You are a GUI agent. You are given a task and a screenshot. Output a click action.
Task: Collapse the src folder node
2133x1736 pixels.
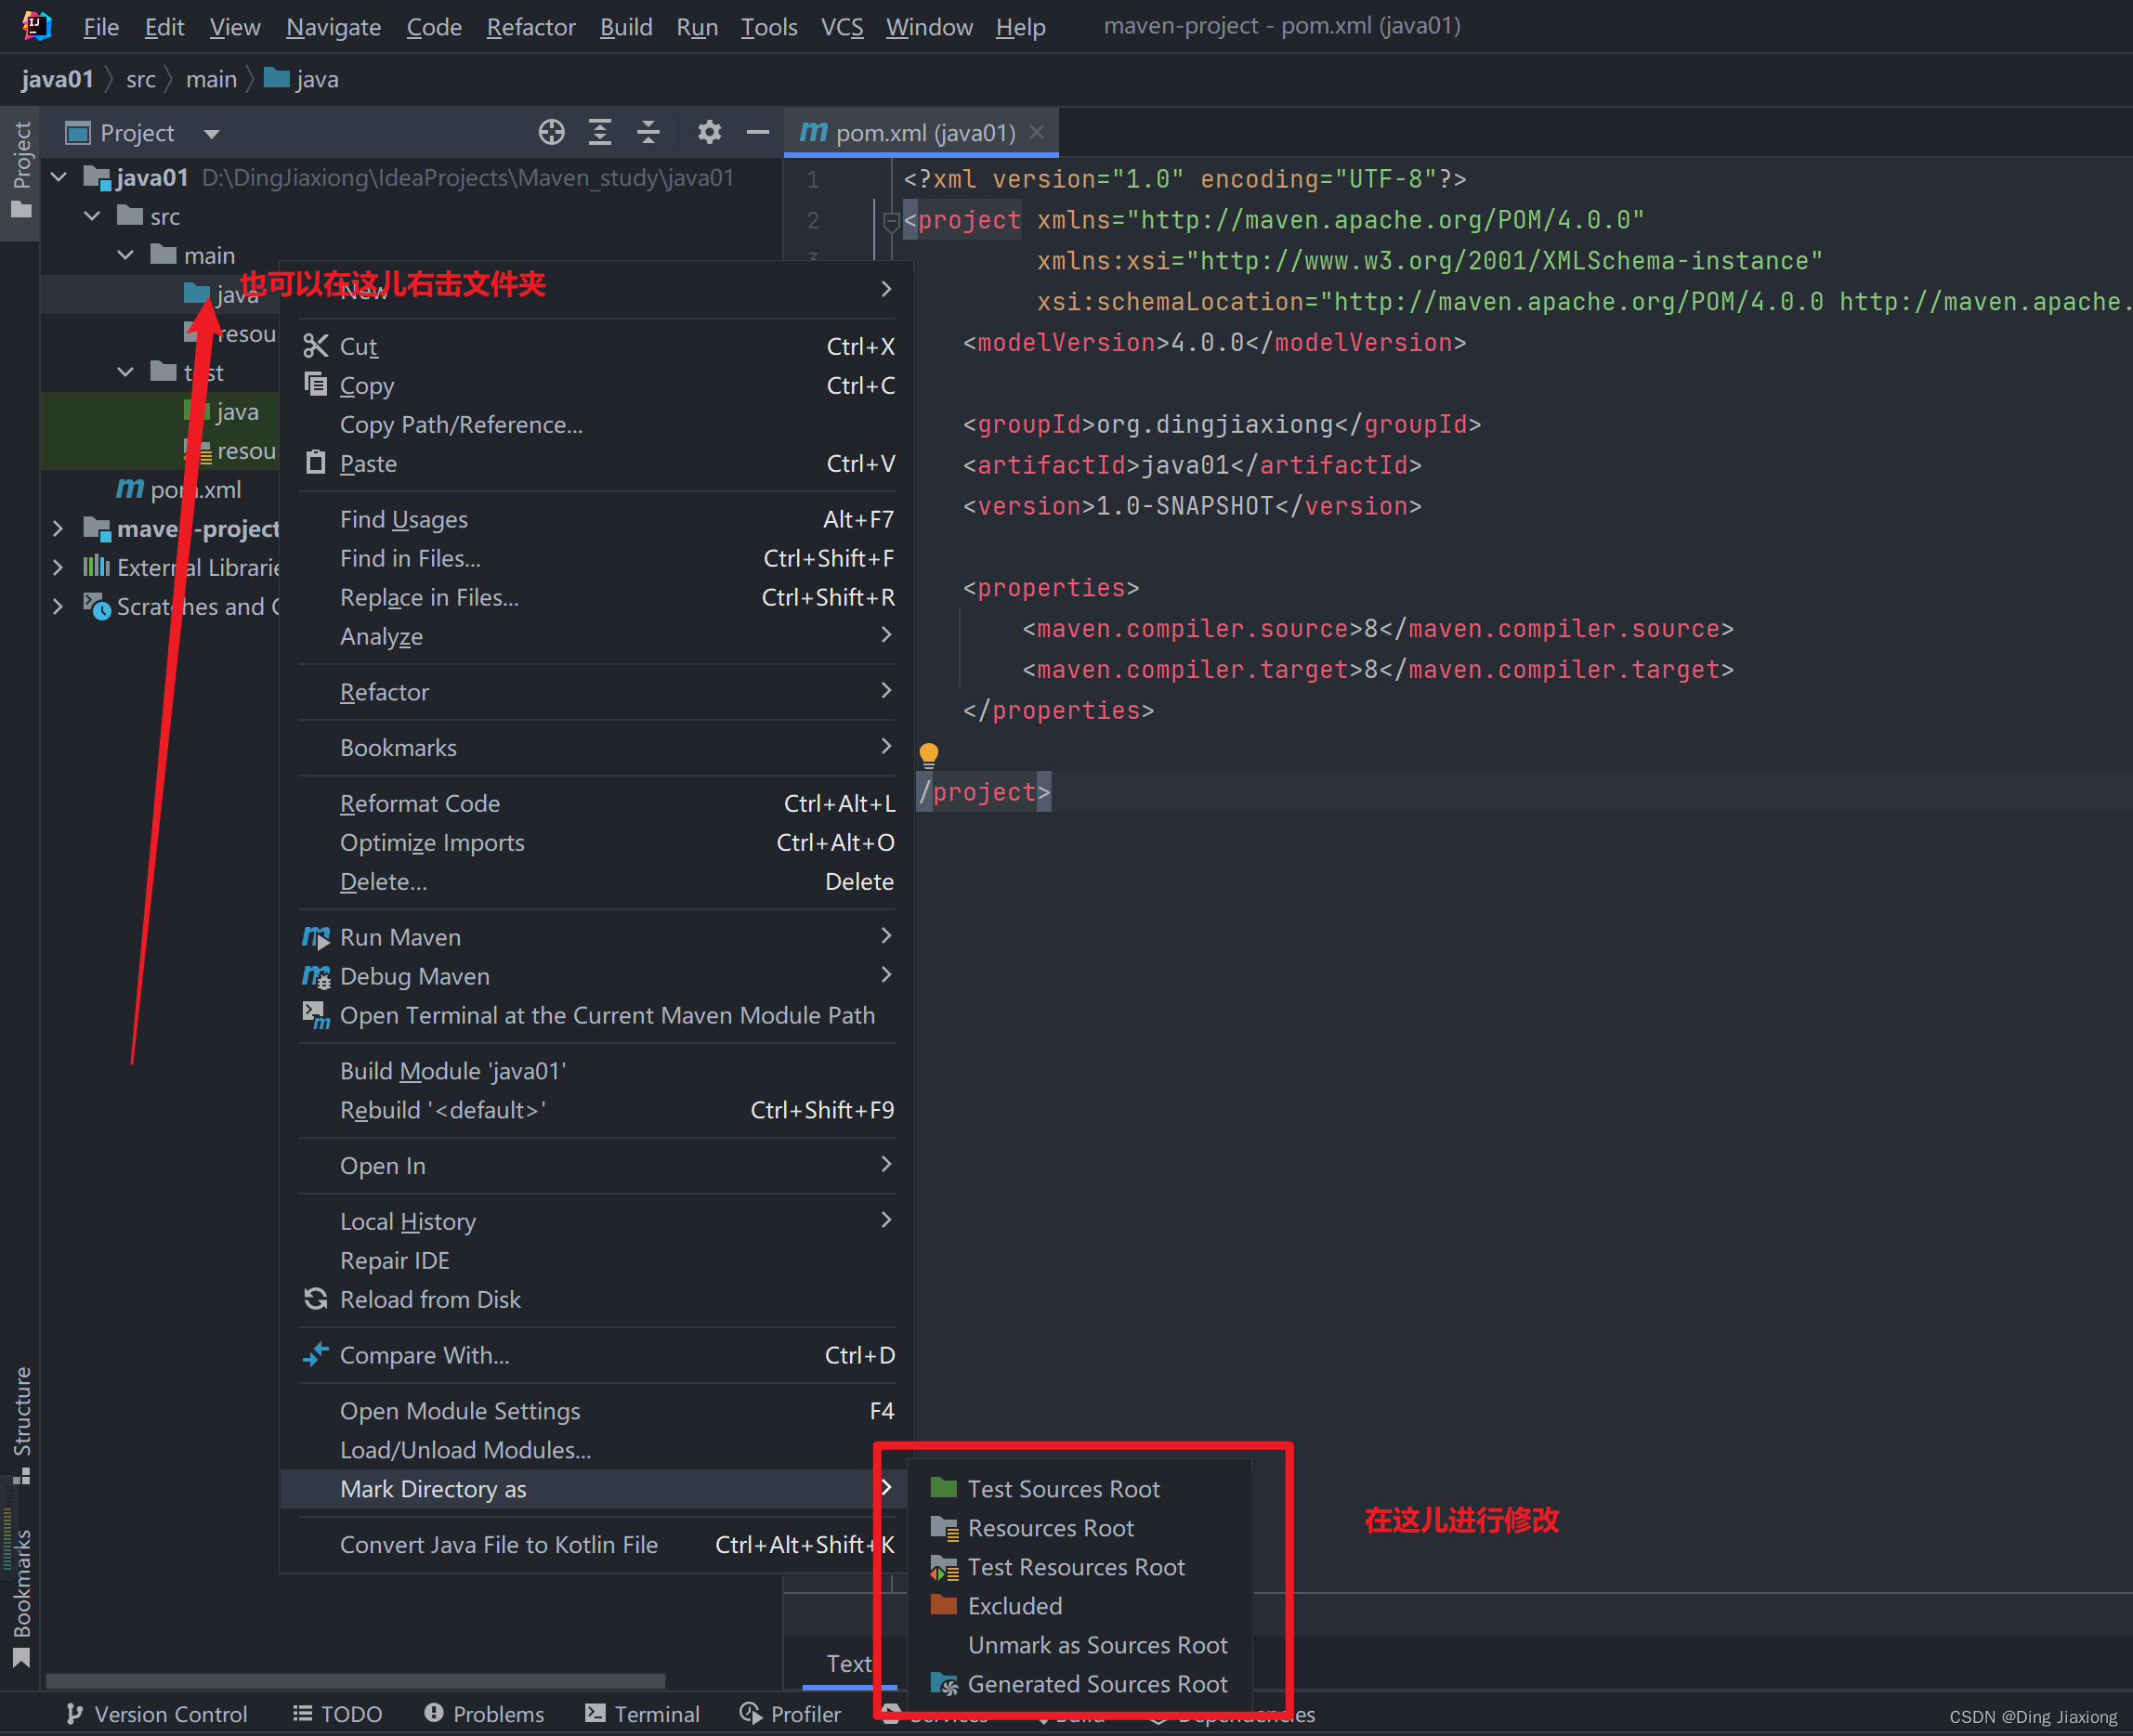click(x=92, y=216)
